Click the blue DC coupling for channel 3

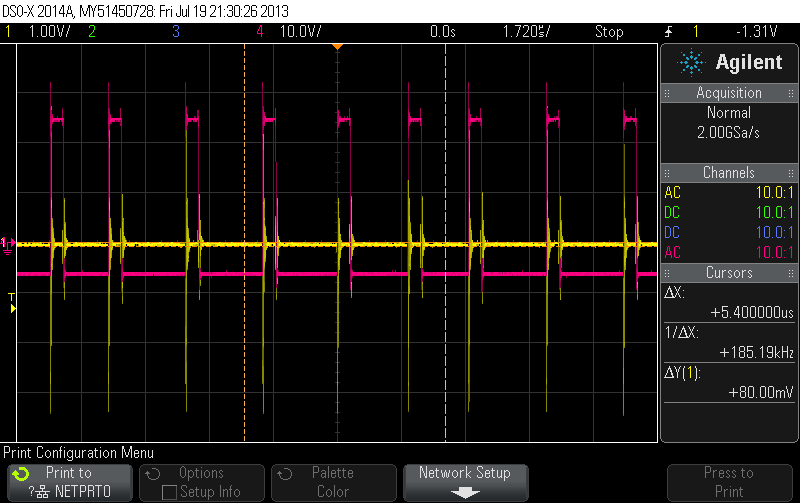(672, 233)
